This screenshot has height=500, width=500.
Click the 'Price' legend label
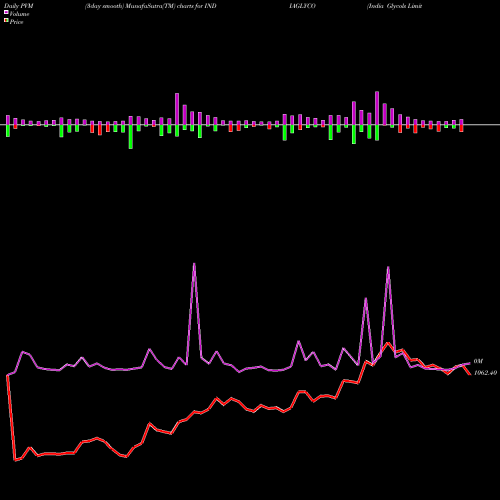click(x=16, y=22)
